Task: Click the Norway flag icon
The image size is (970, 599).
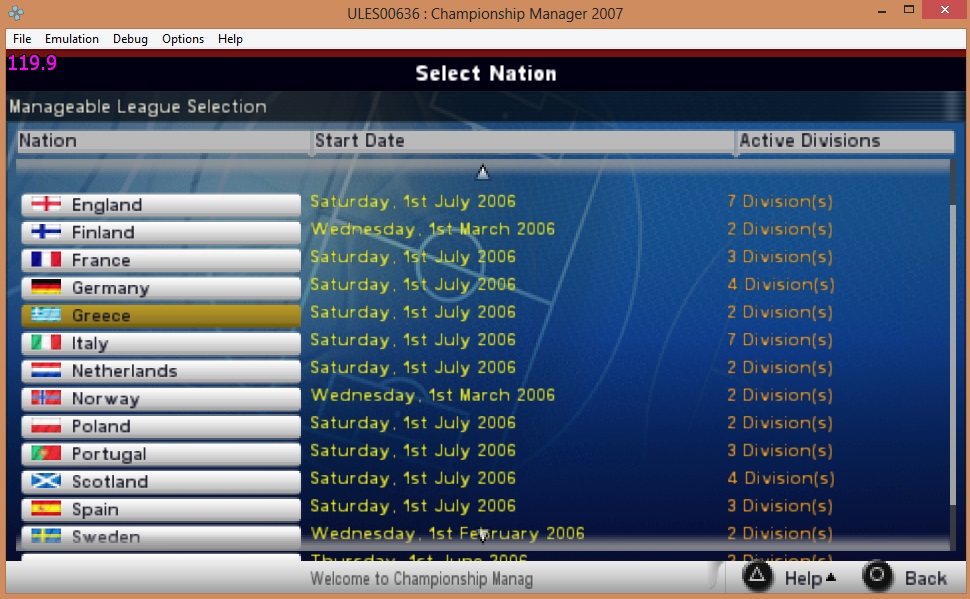Action: pos(46,399)
